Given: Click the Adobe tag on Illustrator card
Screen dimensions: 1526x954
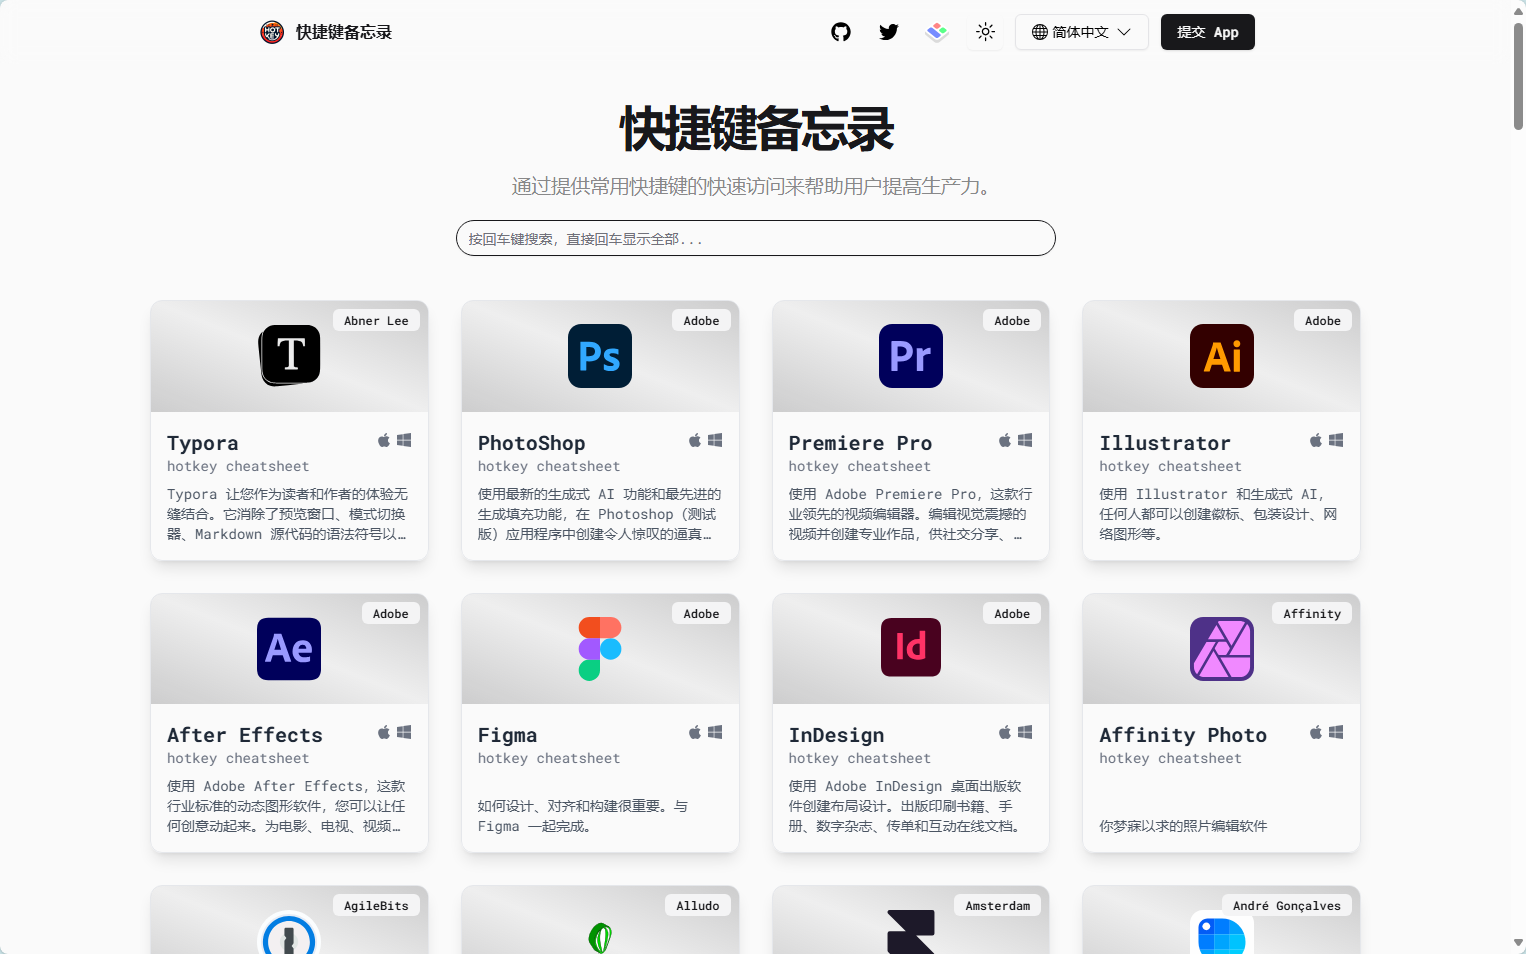Looking at the screenshot, I should pyautogui.click(x=1323, y=321).
